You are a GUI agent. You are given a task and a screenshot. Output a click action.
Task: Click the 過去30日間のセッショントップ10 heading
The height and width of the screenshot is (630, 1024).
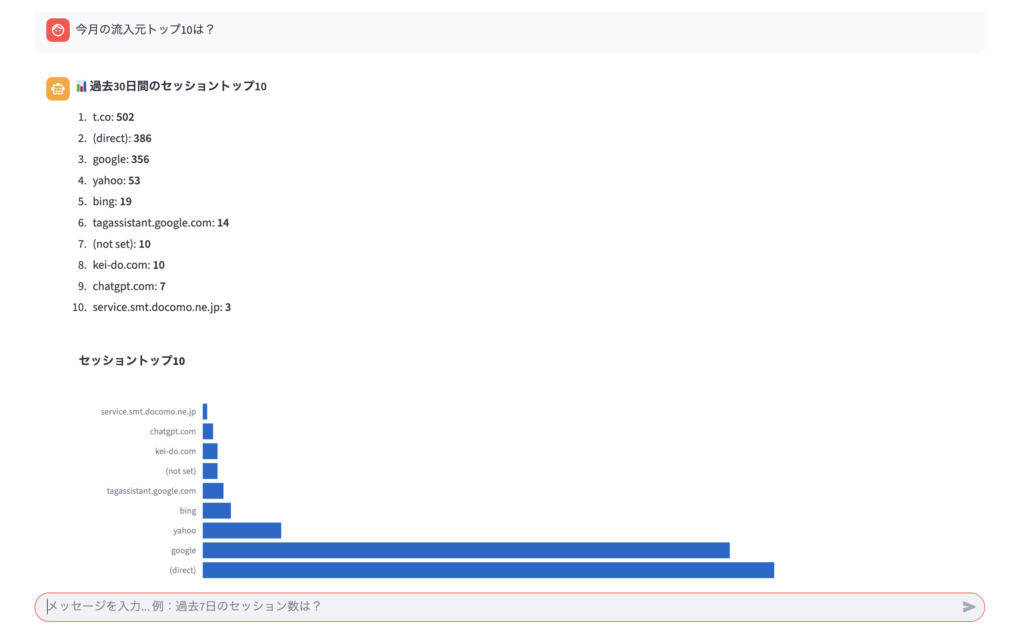coord(178,87)
